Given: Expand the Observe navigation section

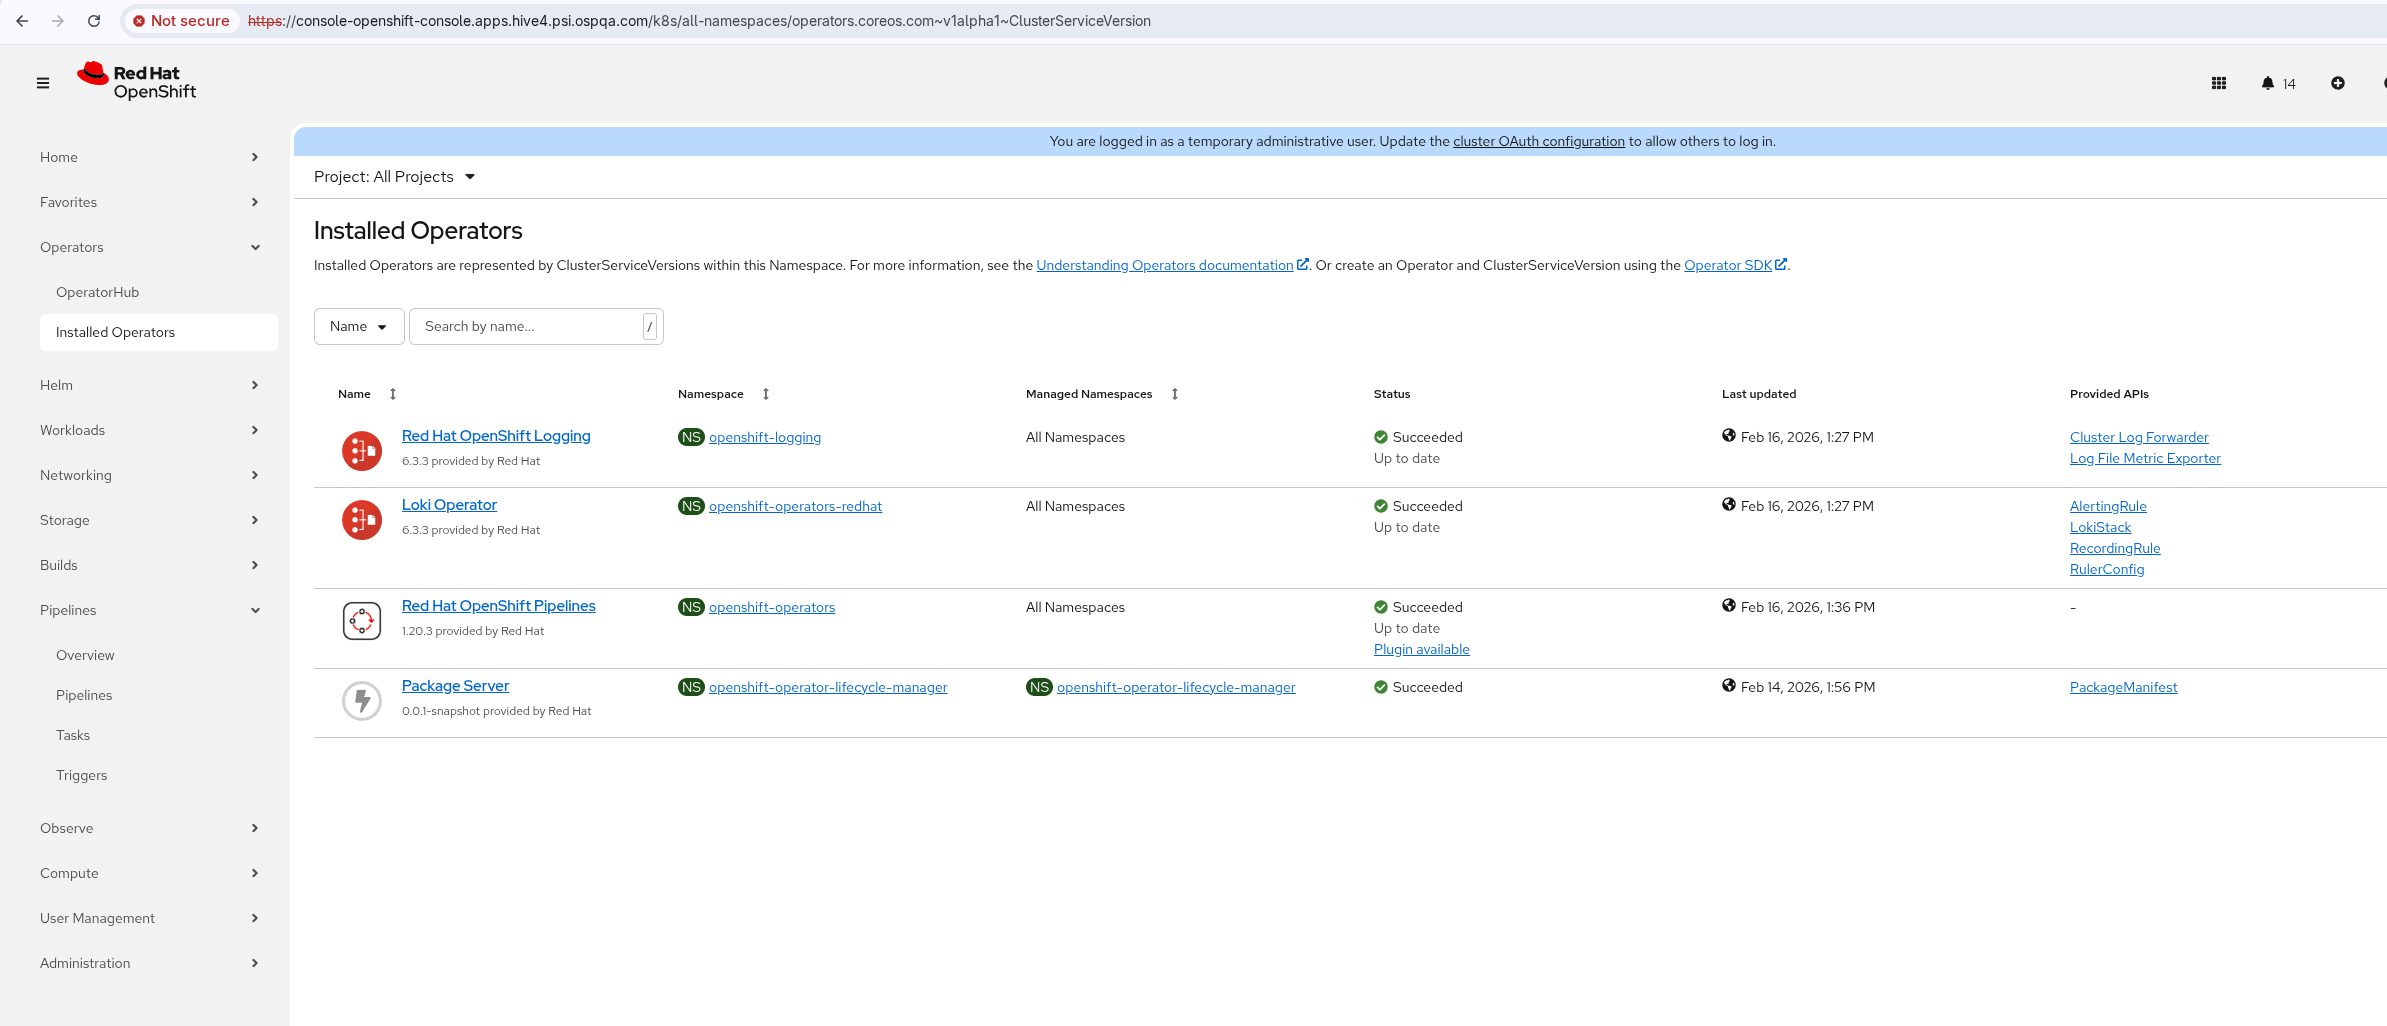Looking at the screenshot, I should point(149,828).
